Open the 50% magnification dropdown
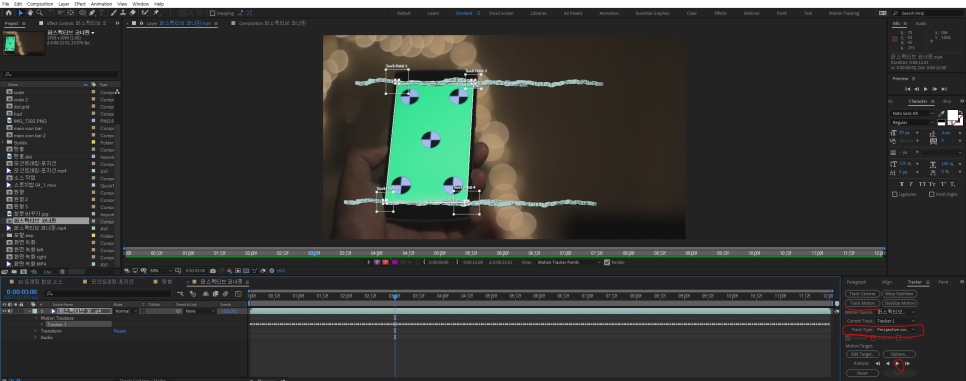This screenshot has width=966, height=381. point(160,271)
